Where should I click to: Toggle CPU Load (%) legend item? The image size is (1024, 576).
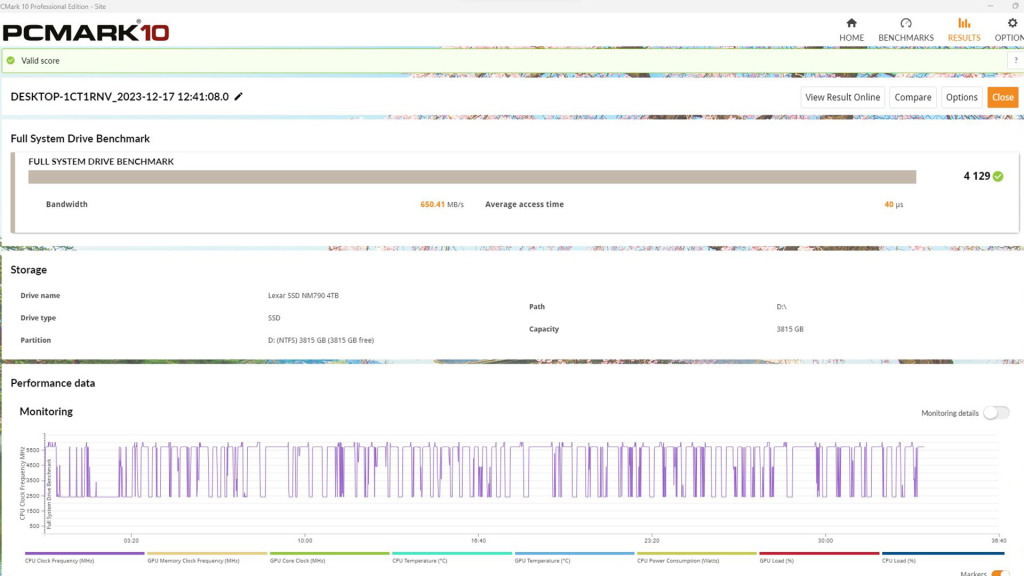click(942, 557)
